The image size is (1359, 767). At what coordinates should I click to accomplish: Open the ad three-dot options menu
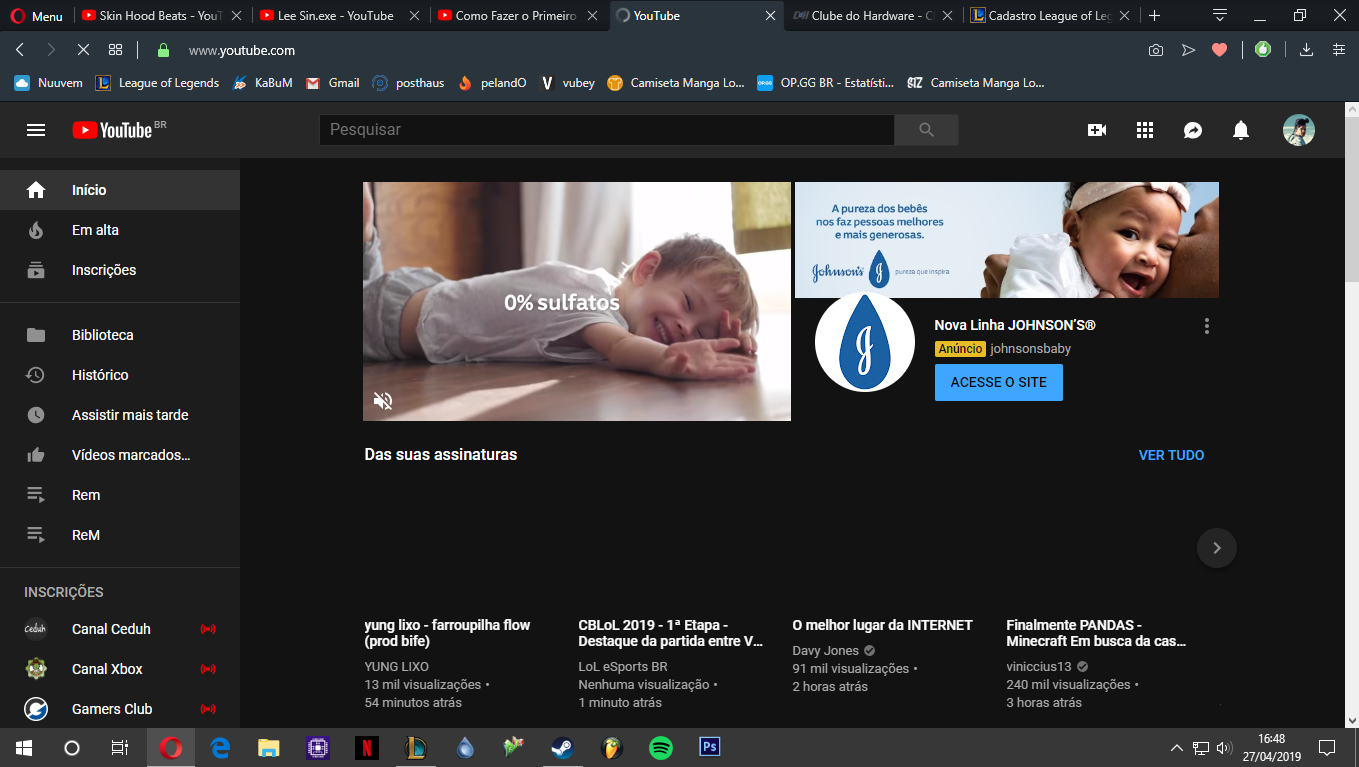coord(1207,326)
